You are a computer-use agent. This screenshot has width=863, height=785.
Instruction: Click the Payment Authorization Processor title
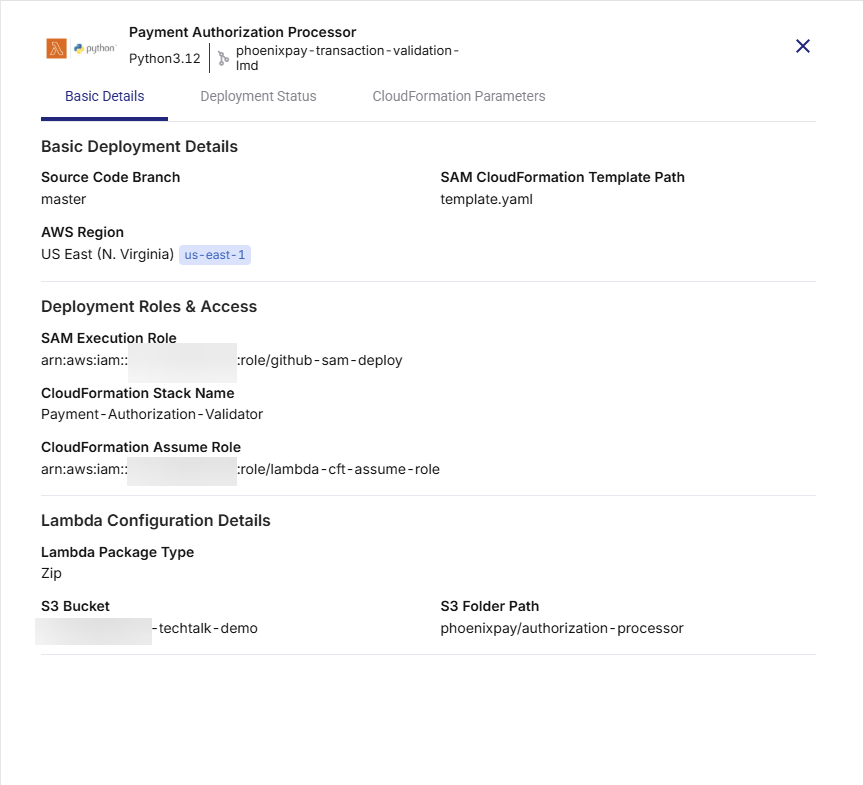[242, 31]
